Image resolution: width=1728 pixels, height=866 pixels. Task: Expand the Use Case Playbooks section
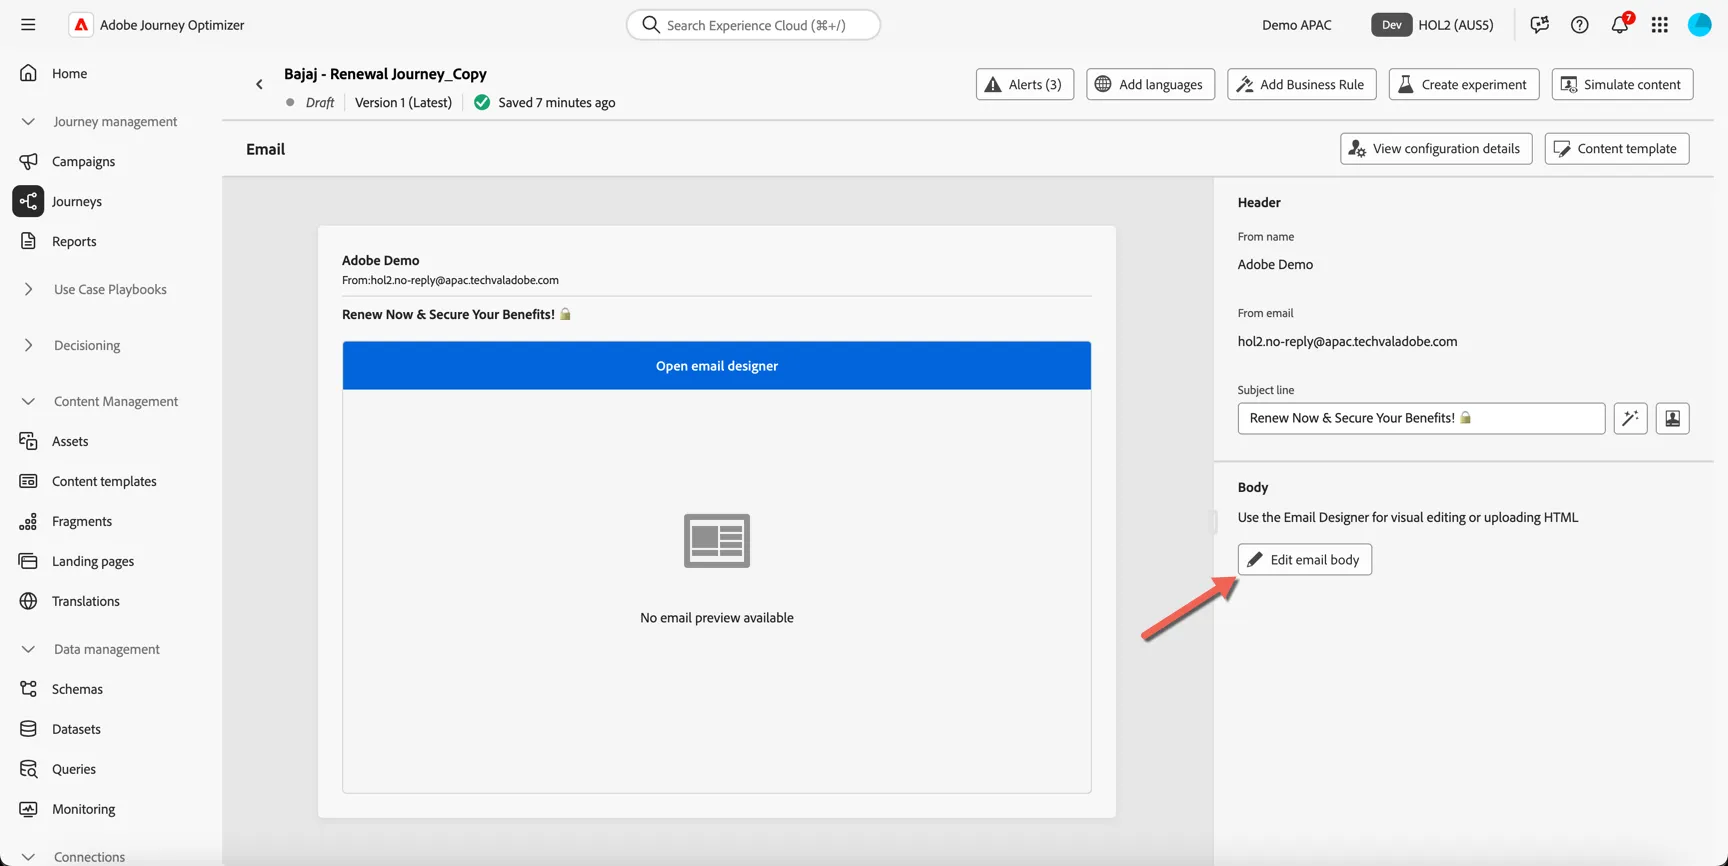[28, 289]
